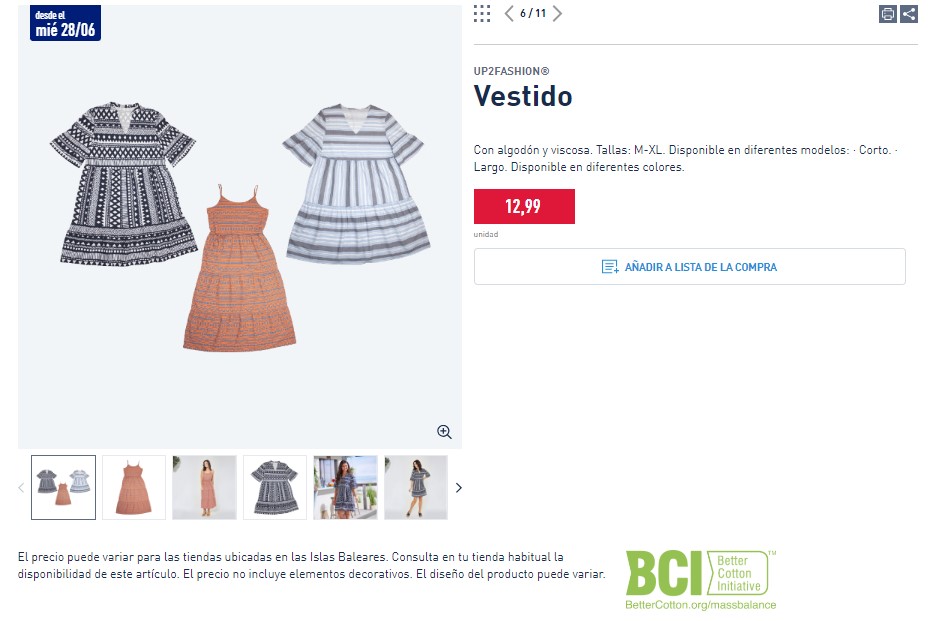The image size is (944, 621).
Task: Click the print page icon
Action: coord(887,14)
